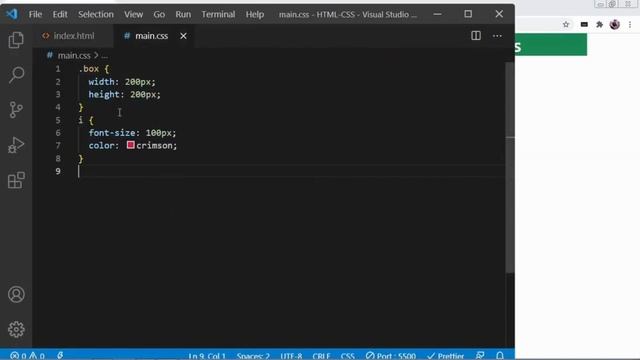Change indentation via Spaces: 2

tap(253, 356)
